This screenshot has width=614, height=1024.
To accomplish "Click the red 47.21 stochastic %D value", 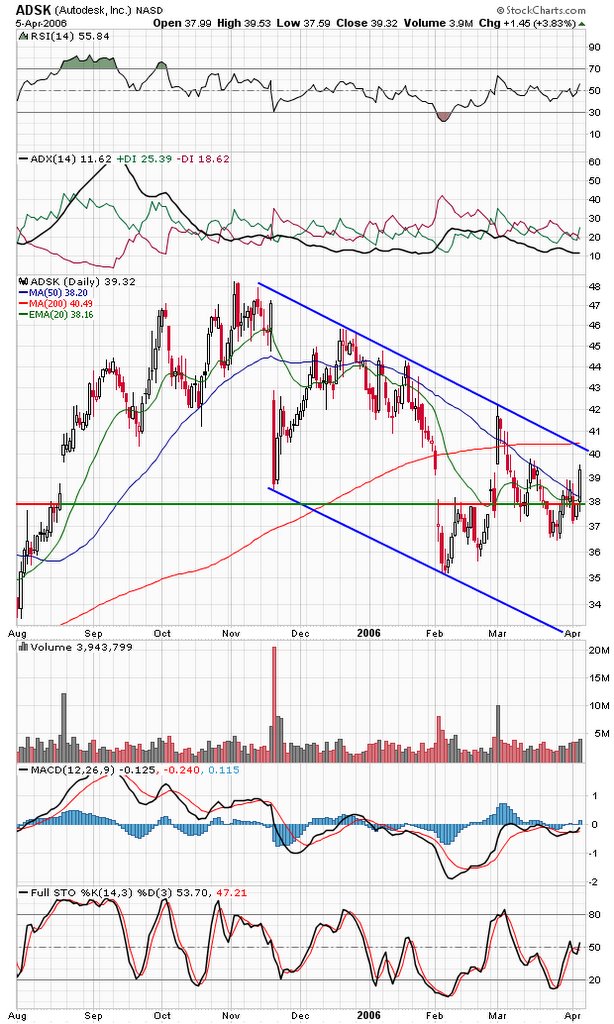I will pos(232,892).
